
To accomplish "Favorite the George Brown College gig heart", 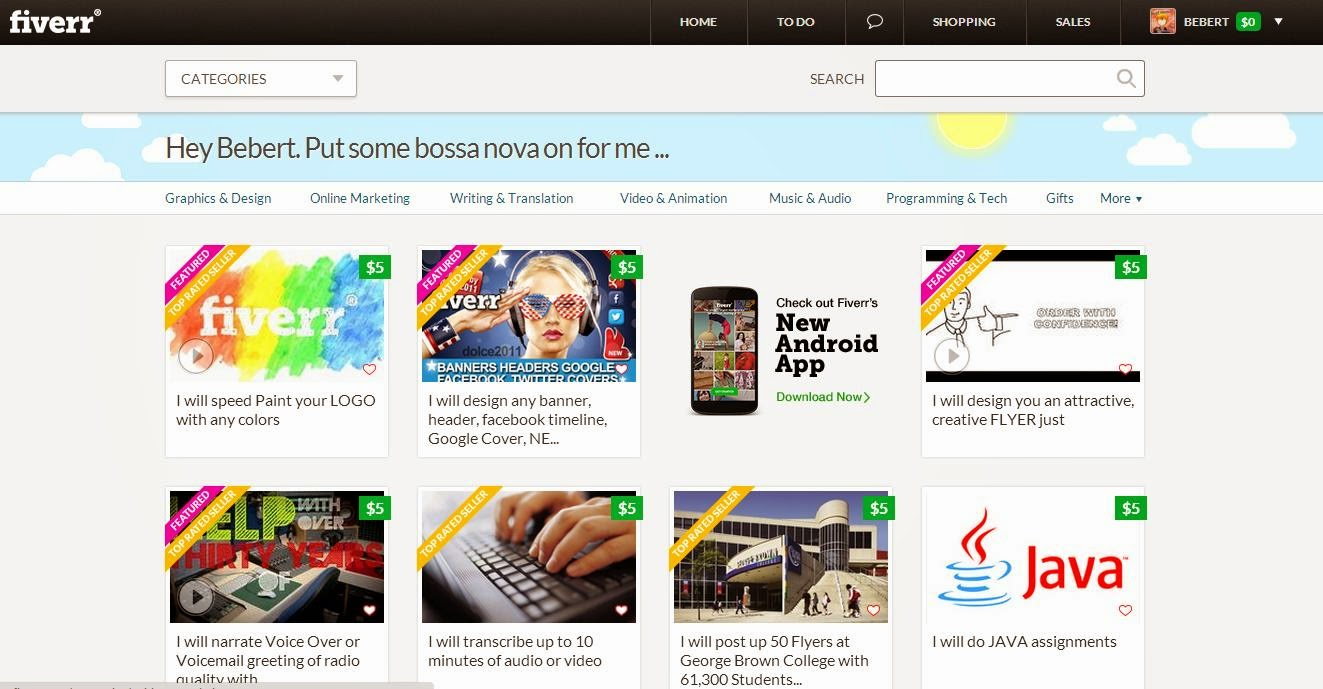I will pos(873,610).
